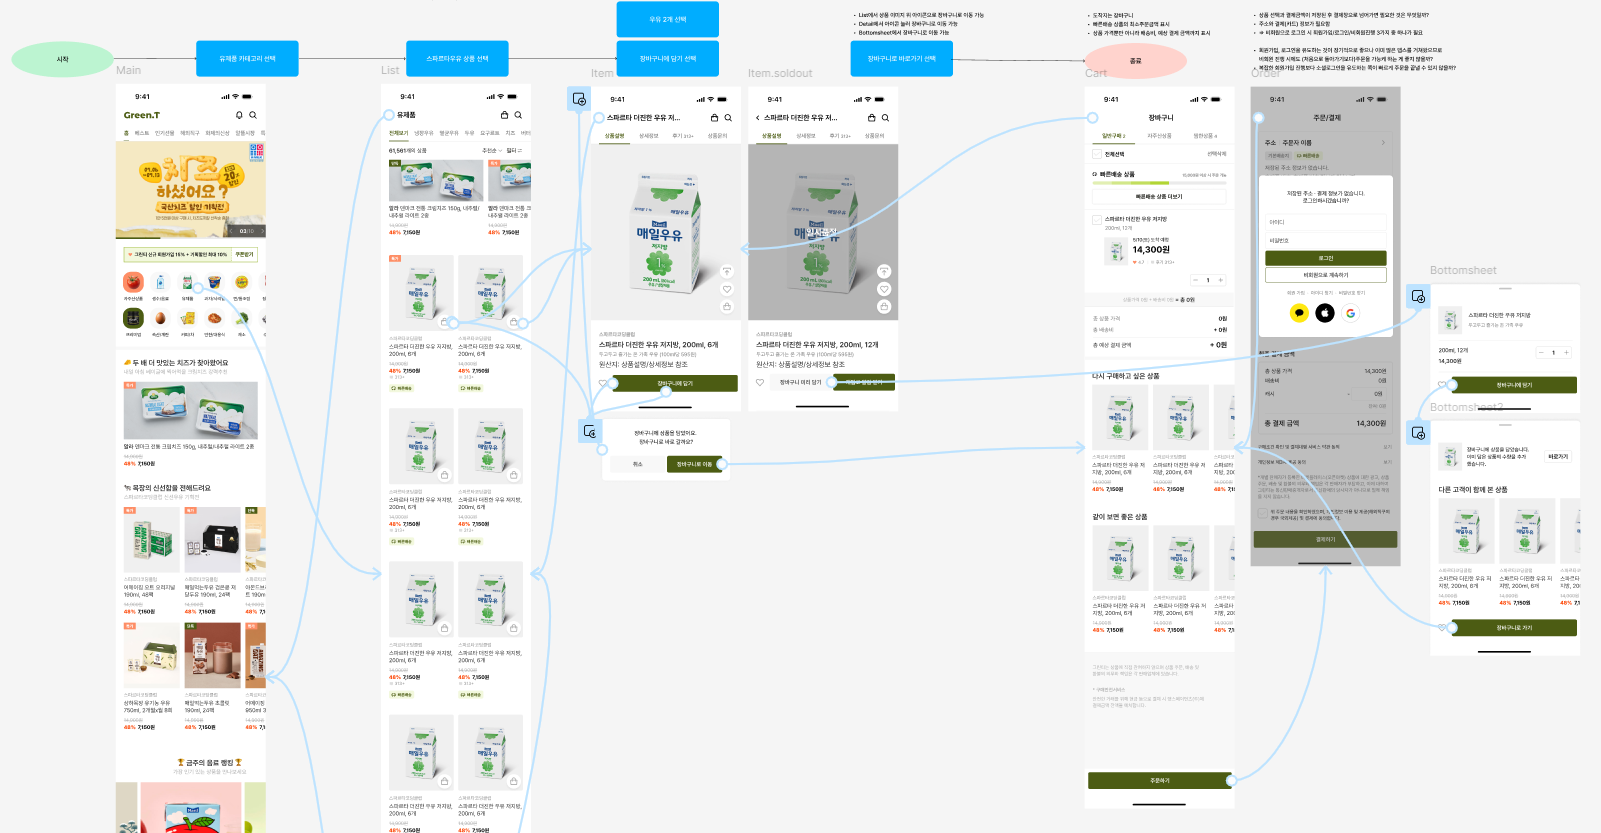Switch to the 상품문의 tab in Item.soldout

(x=874, y=136)
